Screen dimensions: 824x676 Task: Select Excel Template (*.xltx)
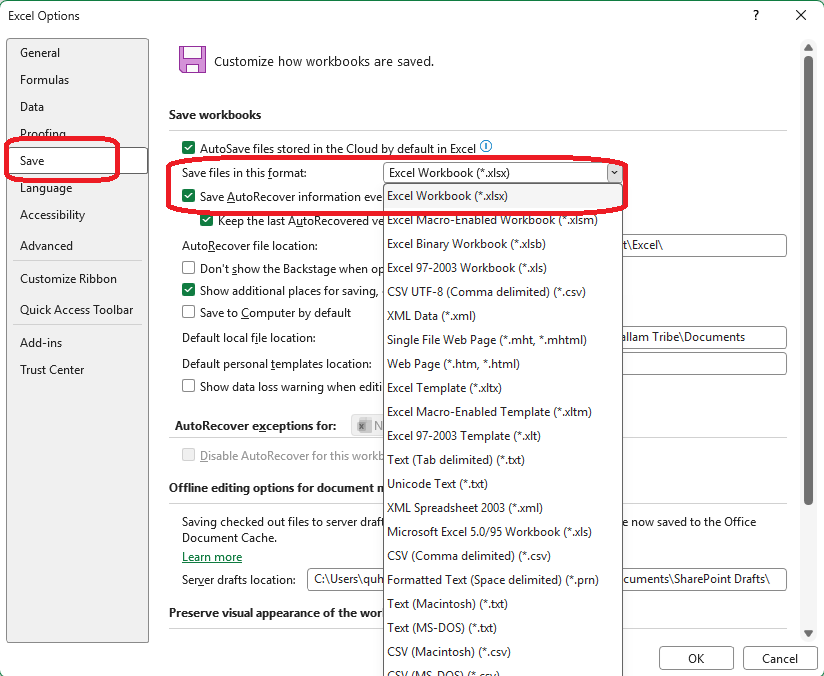503,388
